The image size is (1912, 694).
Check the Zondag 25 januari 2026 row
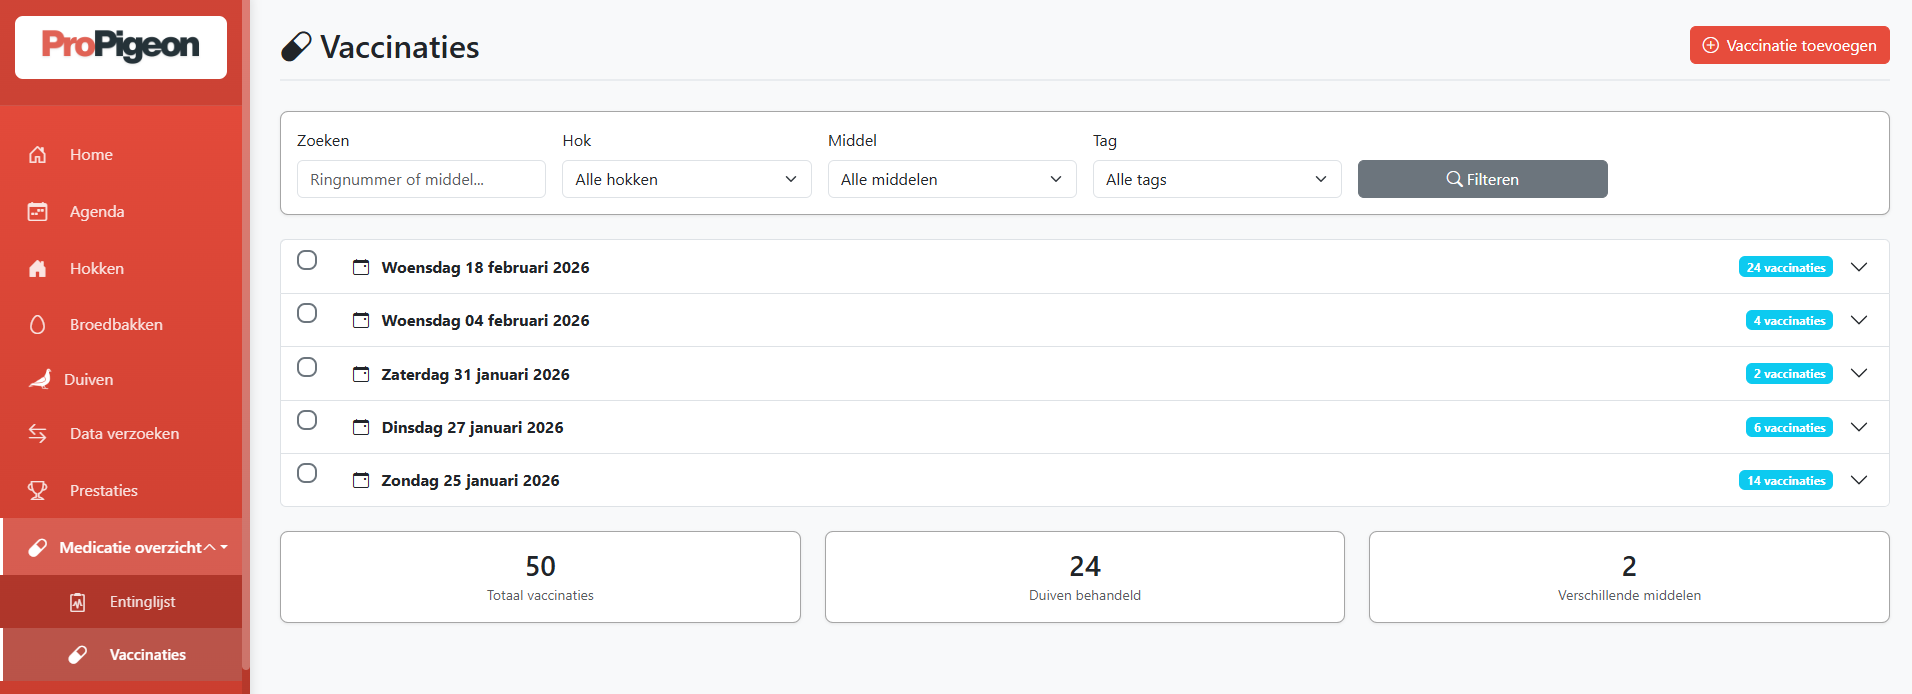tap(307, 473)
